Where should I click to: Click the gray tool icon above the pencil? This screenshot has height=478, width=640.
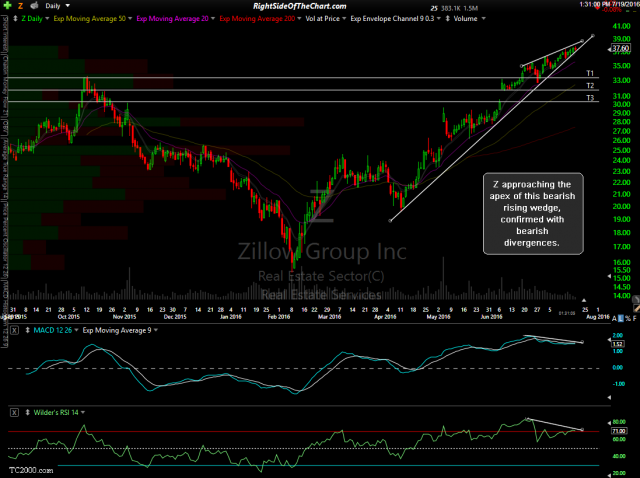point(636,299)
